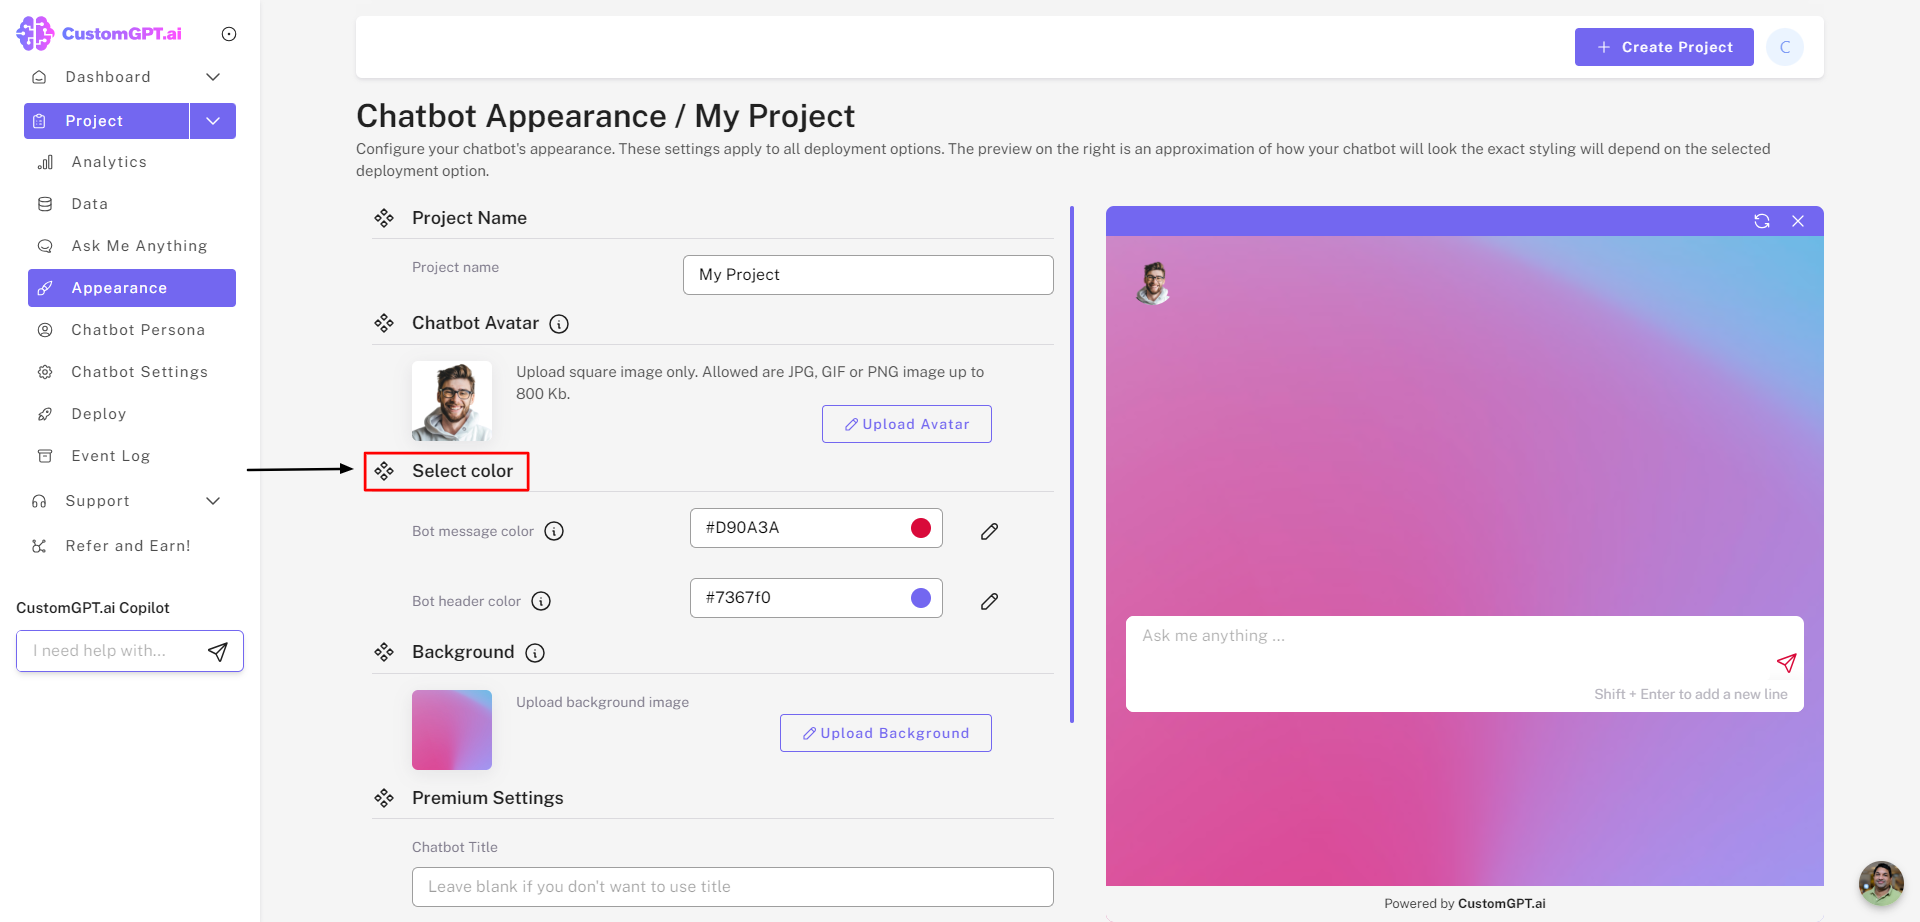Expand the Project dropdown arrow

[213, 121]
